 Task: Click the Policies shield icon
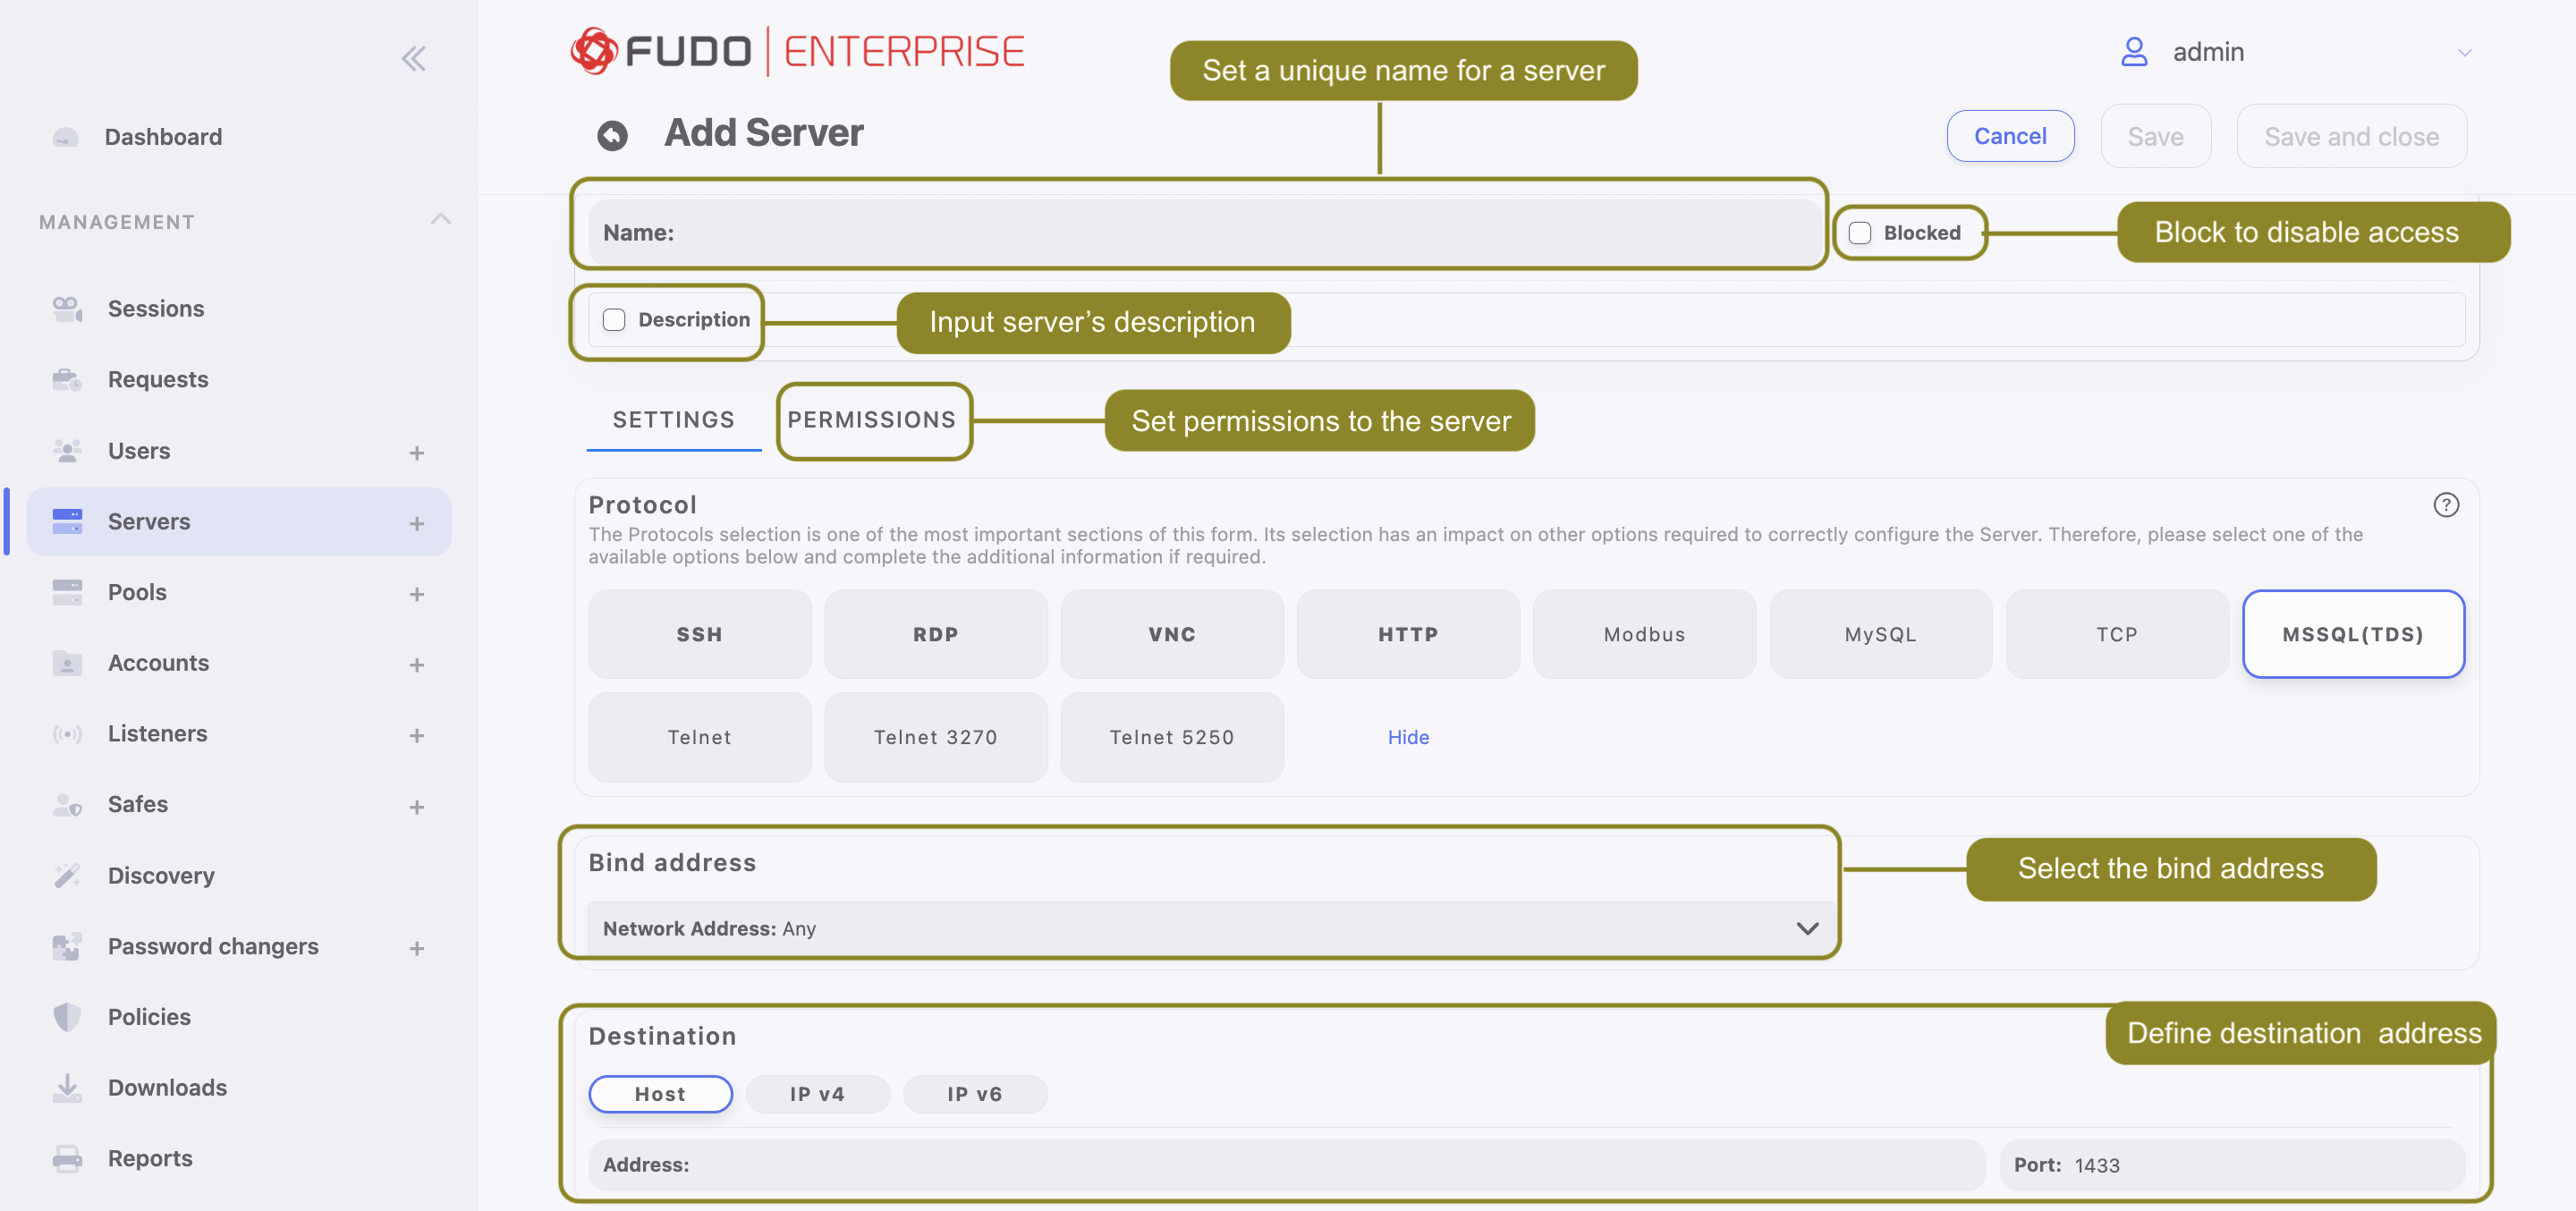tap(67, 1016)
